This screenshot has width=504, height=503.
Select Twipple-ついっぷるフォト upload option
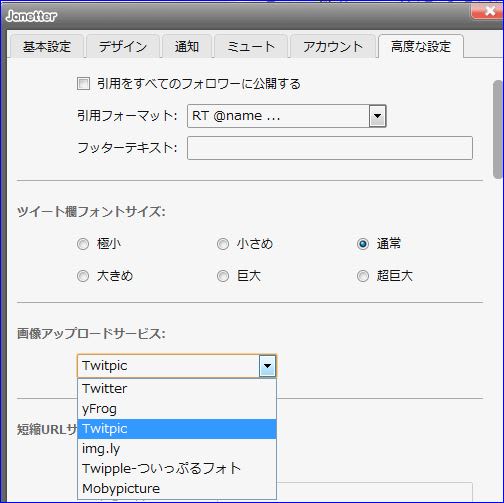click(x=177, y=469)
